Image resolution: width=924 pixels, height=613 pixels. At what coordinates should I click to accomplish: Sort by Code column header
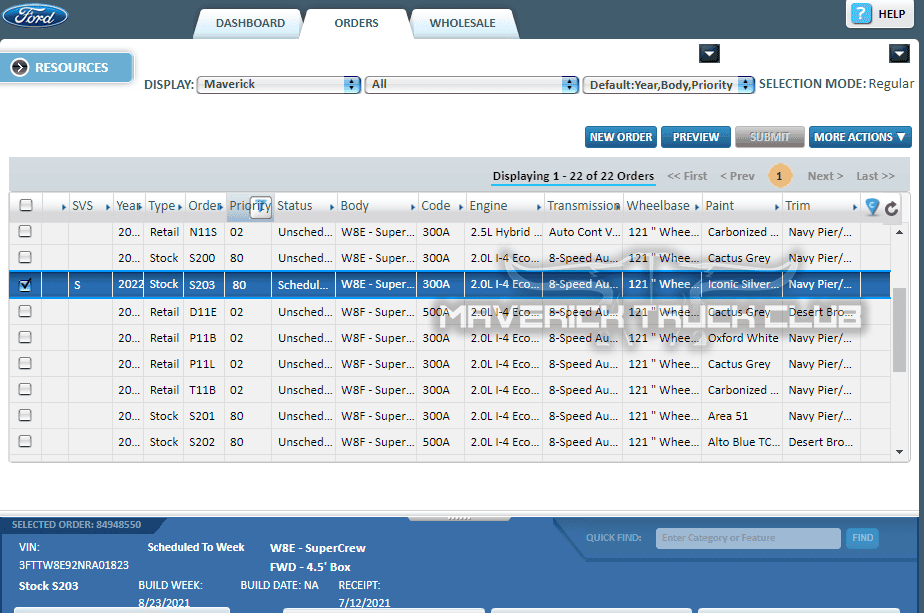[x=435, y=206]
